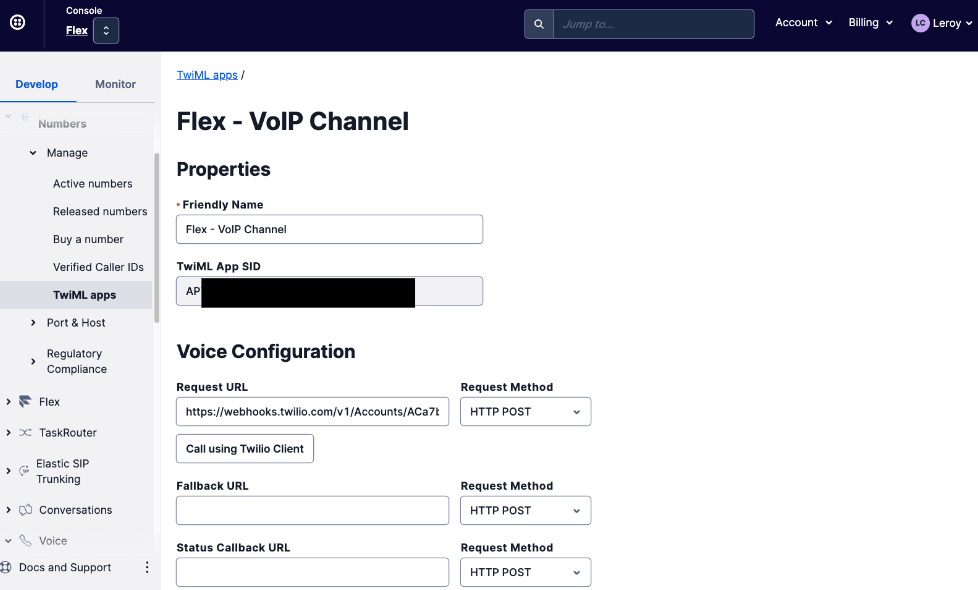Click the TwiML apps breadcrumb link
The image size is (978, 590).
[x=207, y=75]
